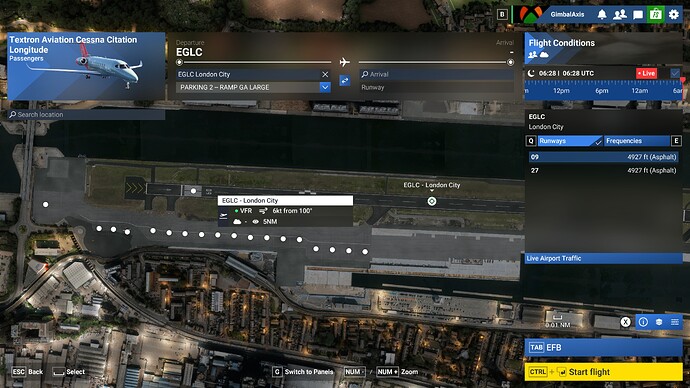Viewport: 690px width, 388px height.
Task: Clear EGLC London City departure field
Action: click(x=325, y=74)
